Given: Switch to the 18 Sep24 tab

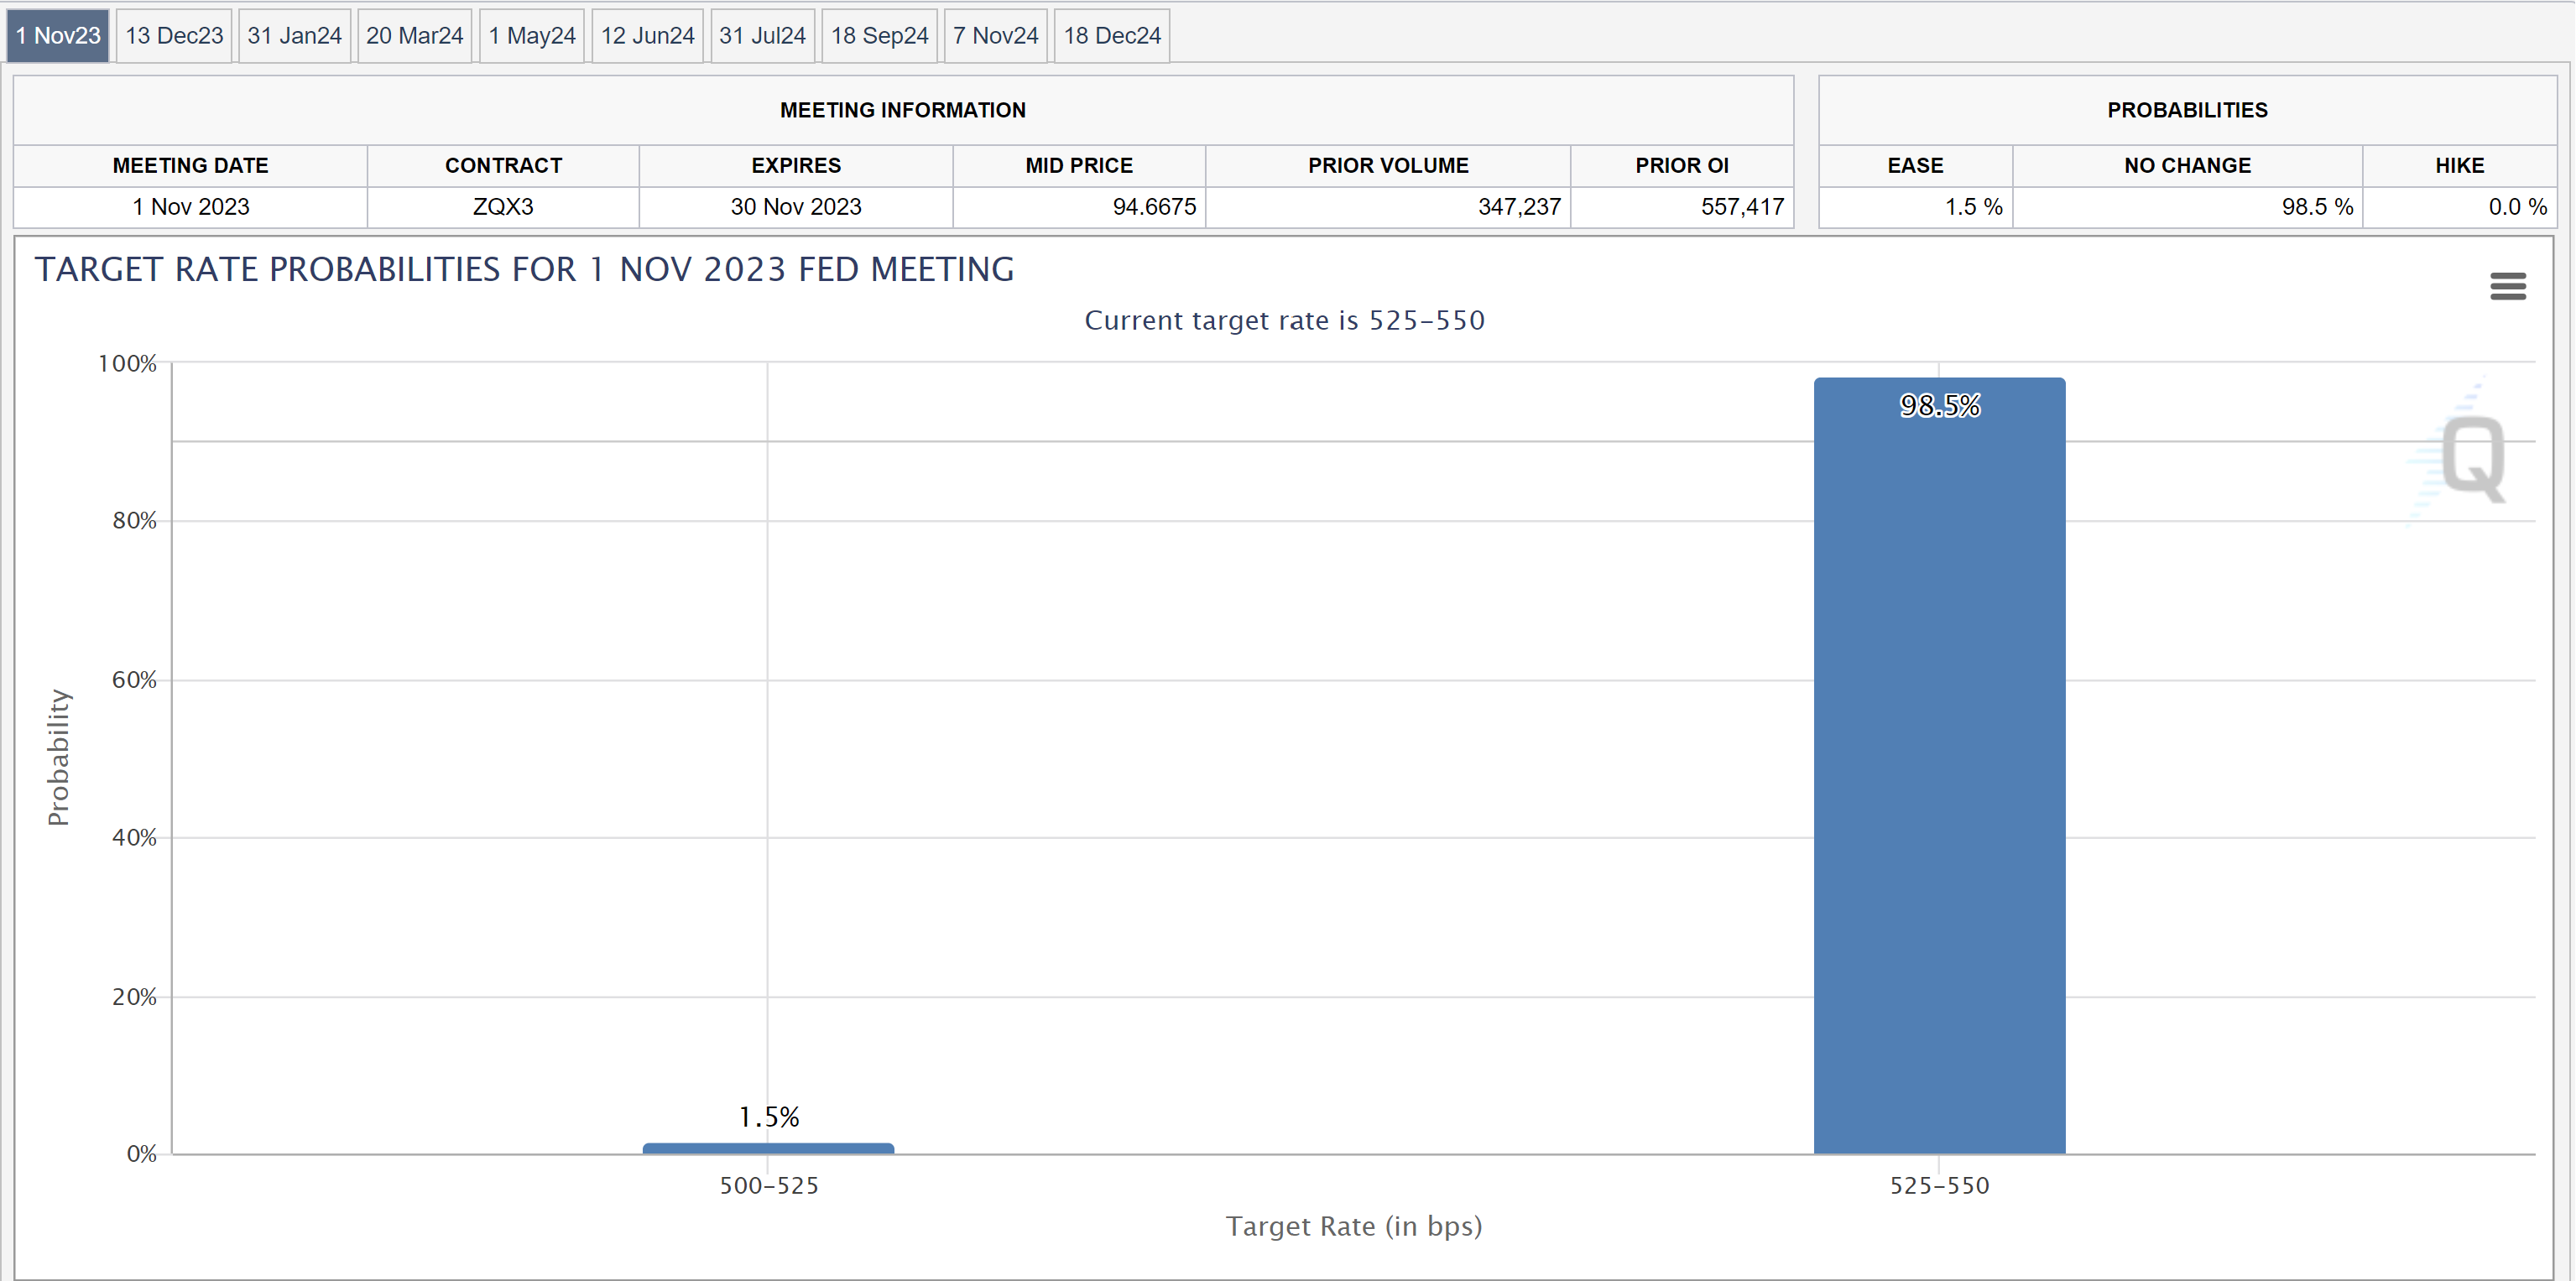Looking at the screenshot, I should coord(879,36).
